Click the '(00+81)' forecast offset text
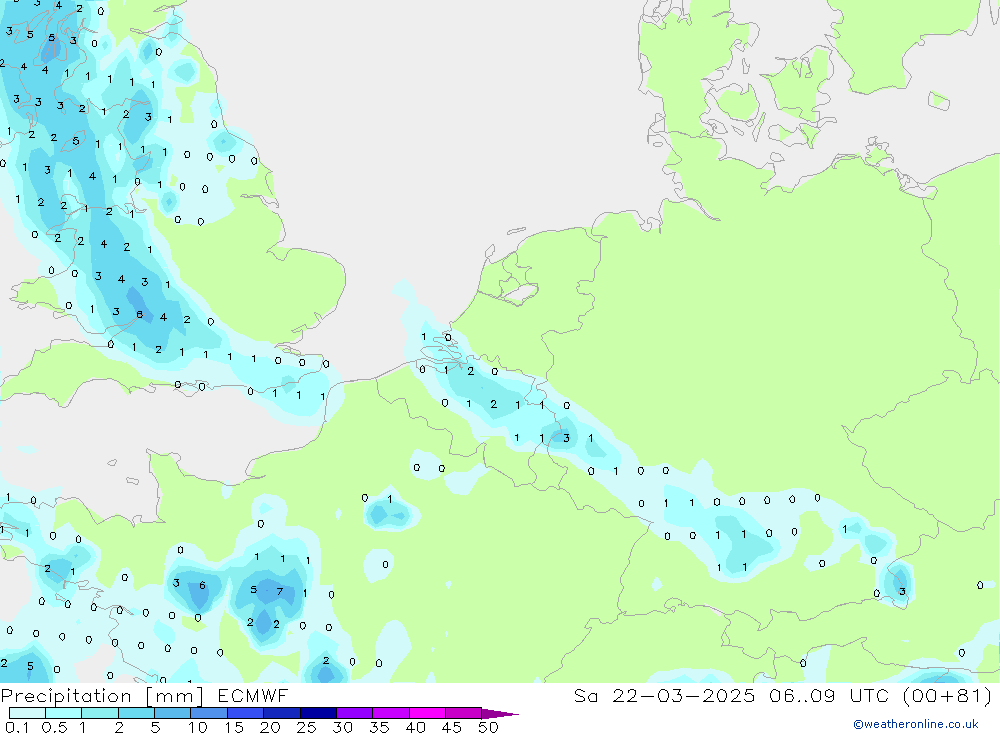 (948, 695)
